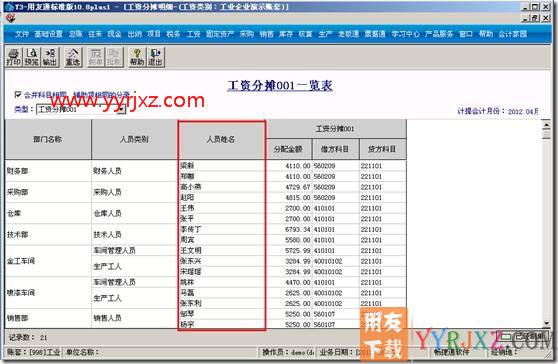Click the 借方科目 column header
558x364 pixels.
(x=335, y=149)
